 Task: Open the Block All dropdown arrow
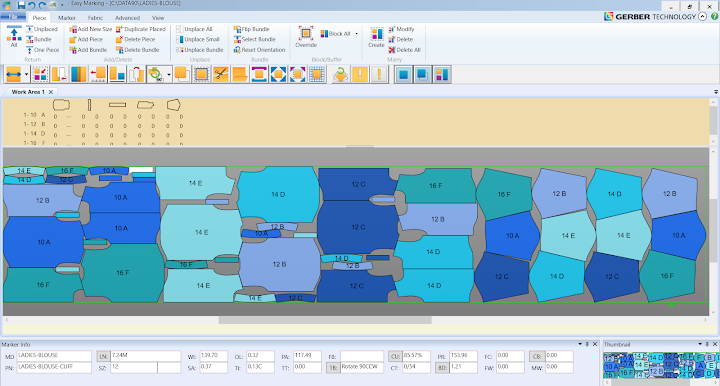pos(356,34)
